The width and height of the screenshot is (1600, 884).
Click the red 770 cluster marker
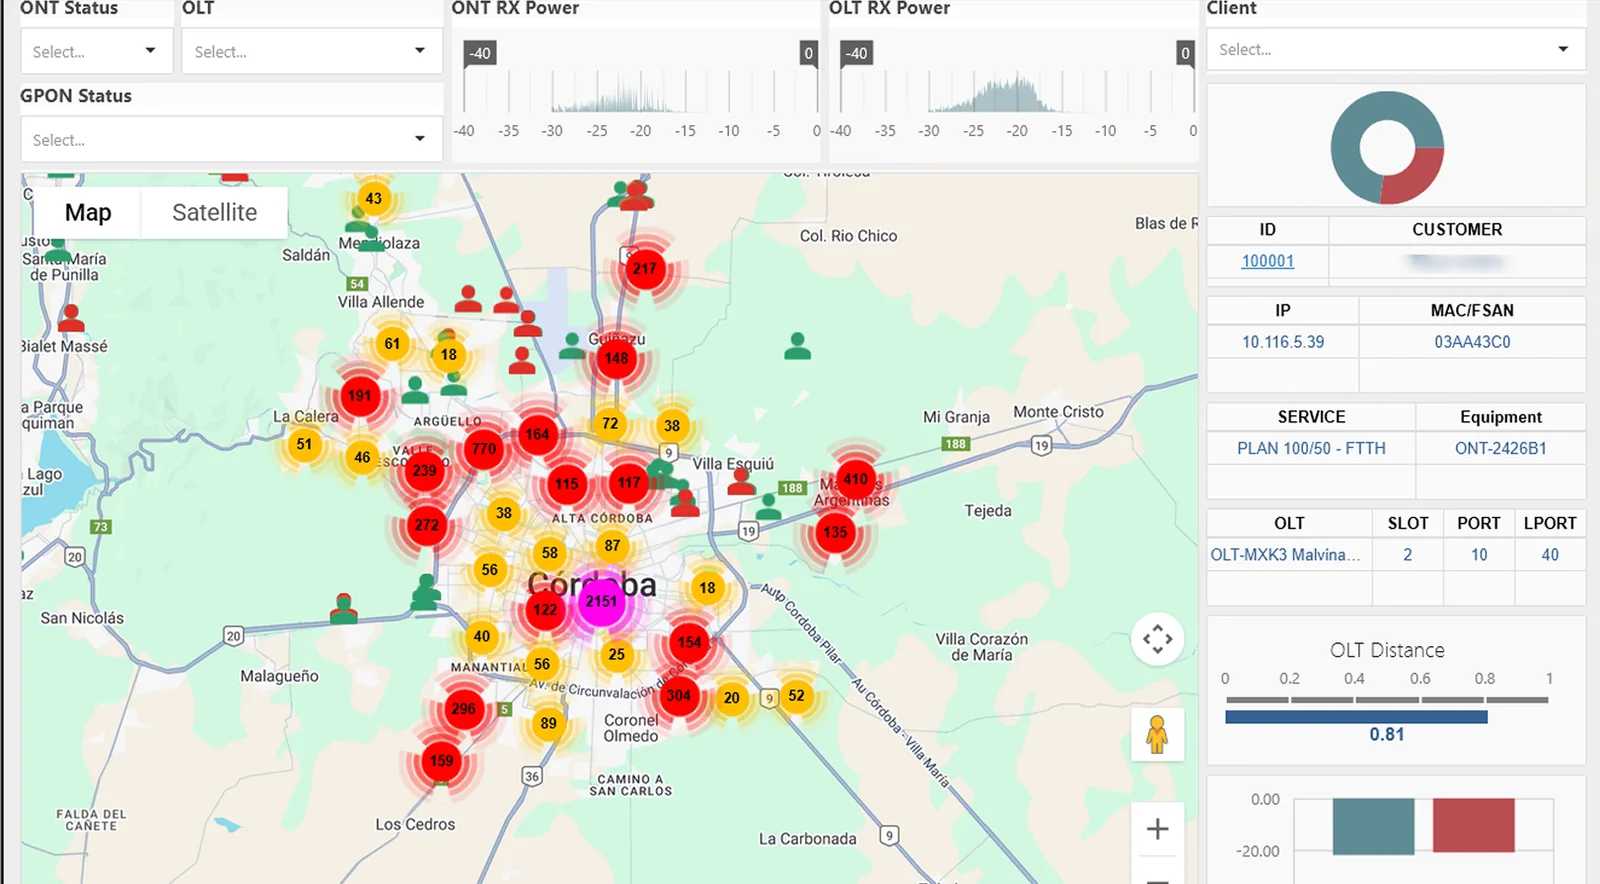tap(484, 449)
